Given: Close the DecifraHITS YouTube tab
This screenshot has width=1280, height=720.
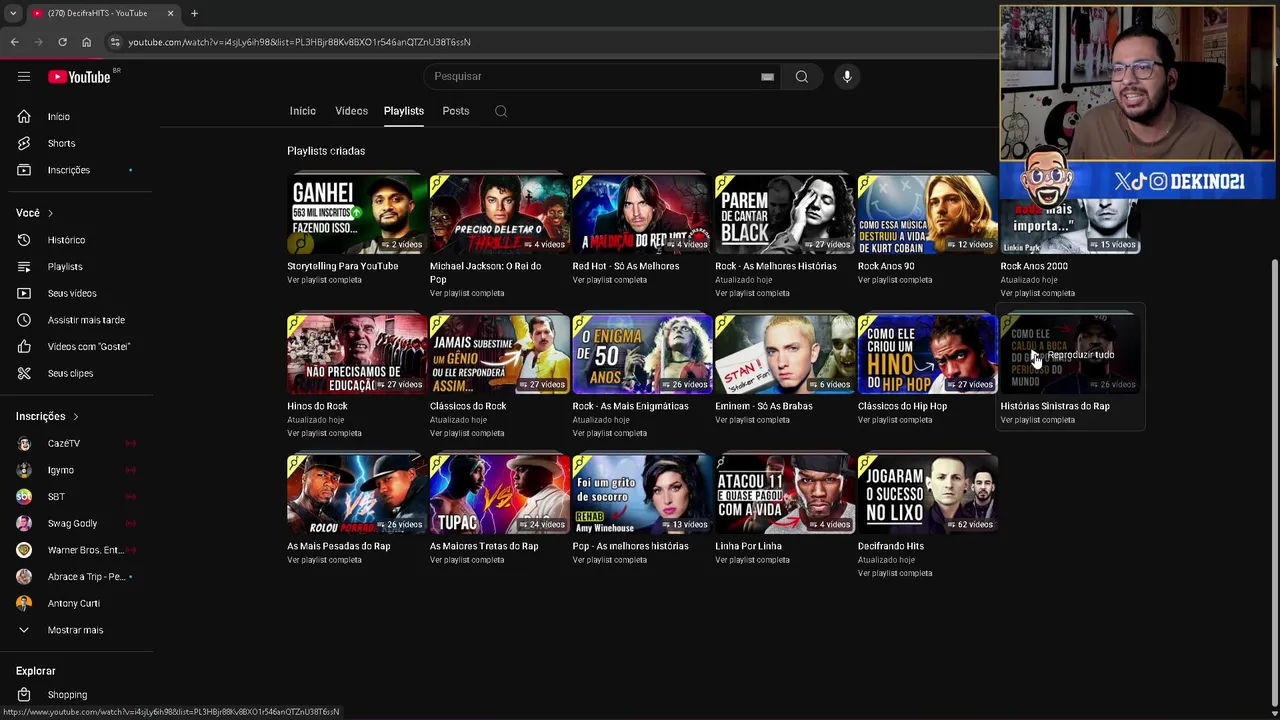Looking at the screenshot, I should pos(170,13).
